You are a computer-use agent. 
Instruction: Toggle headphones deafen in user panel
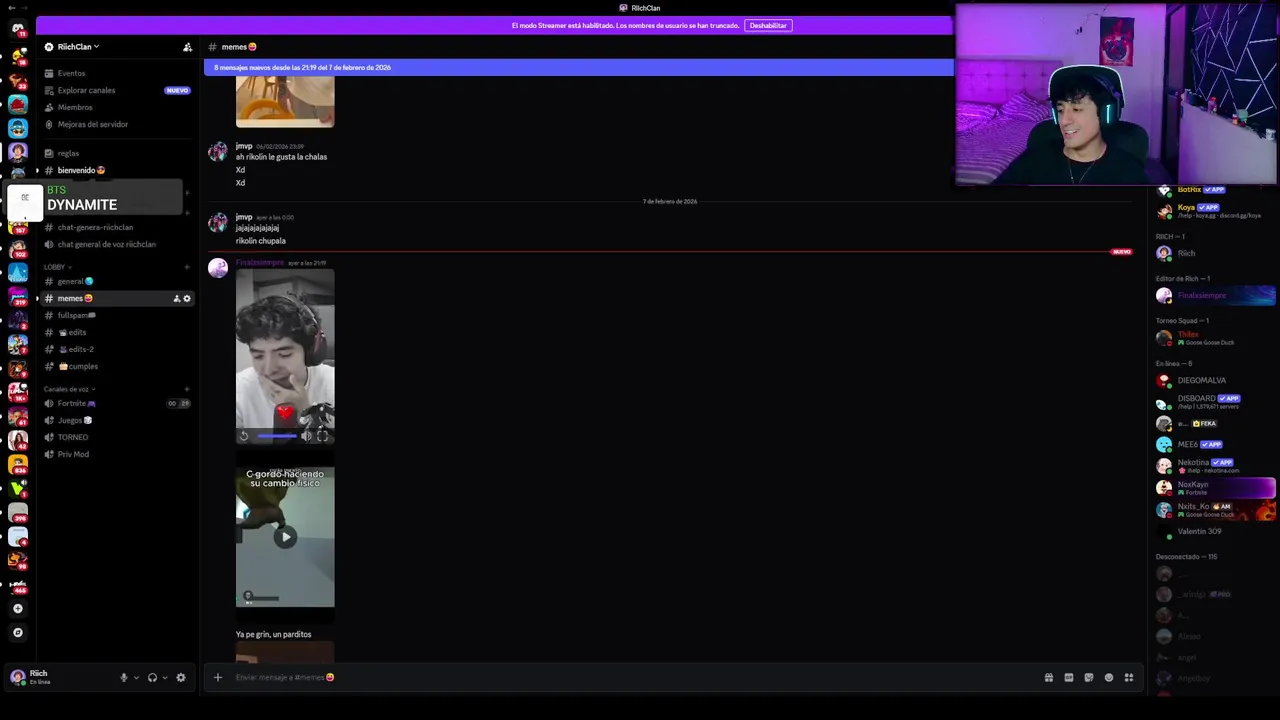pyautogui.click(x=152, y=677)
